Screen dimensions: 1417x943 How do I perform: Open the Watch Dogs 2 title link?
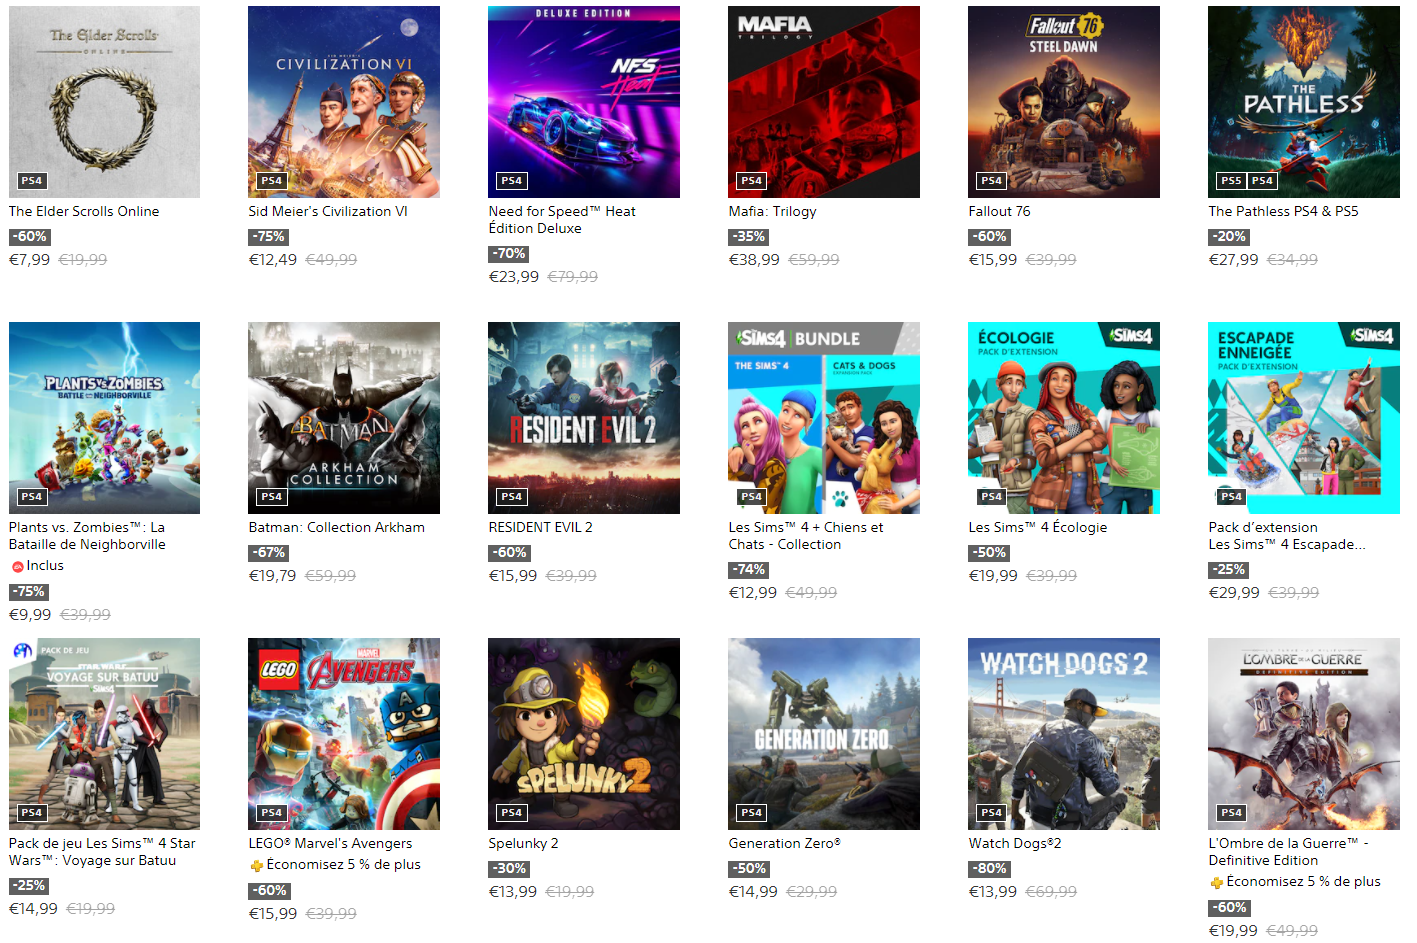1015,843
